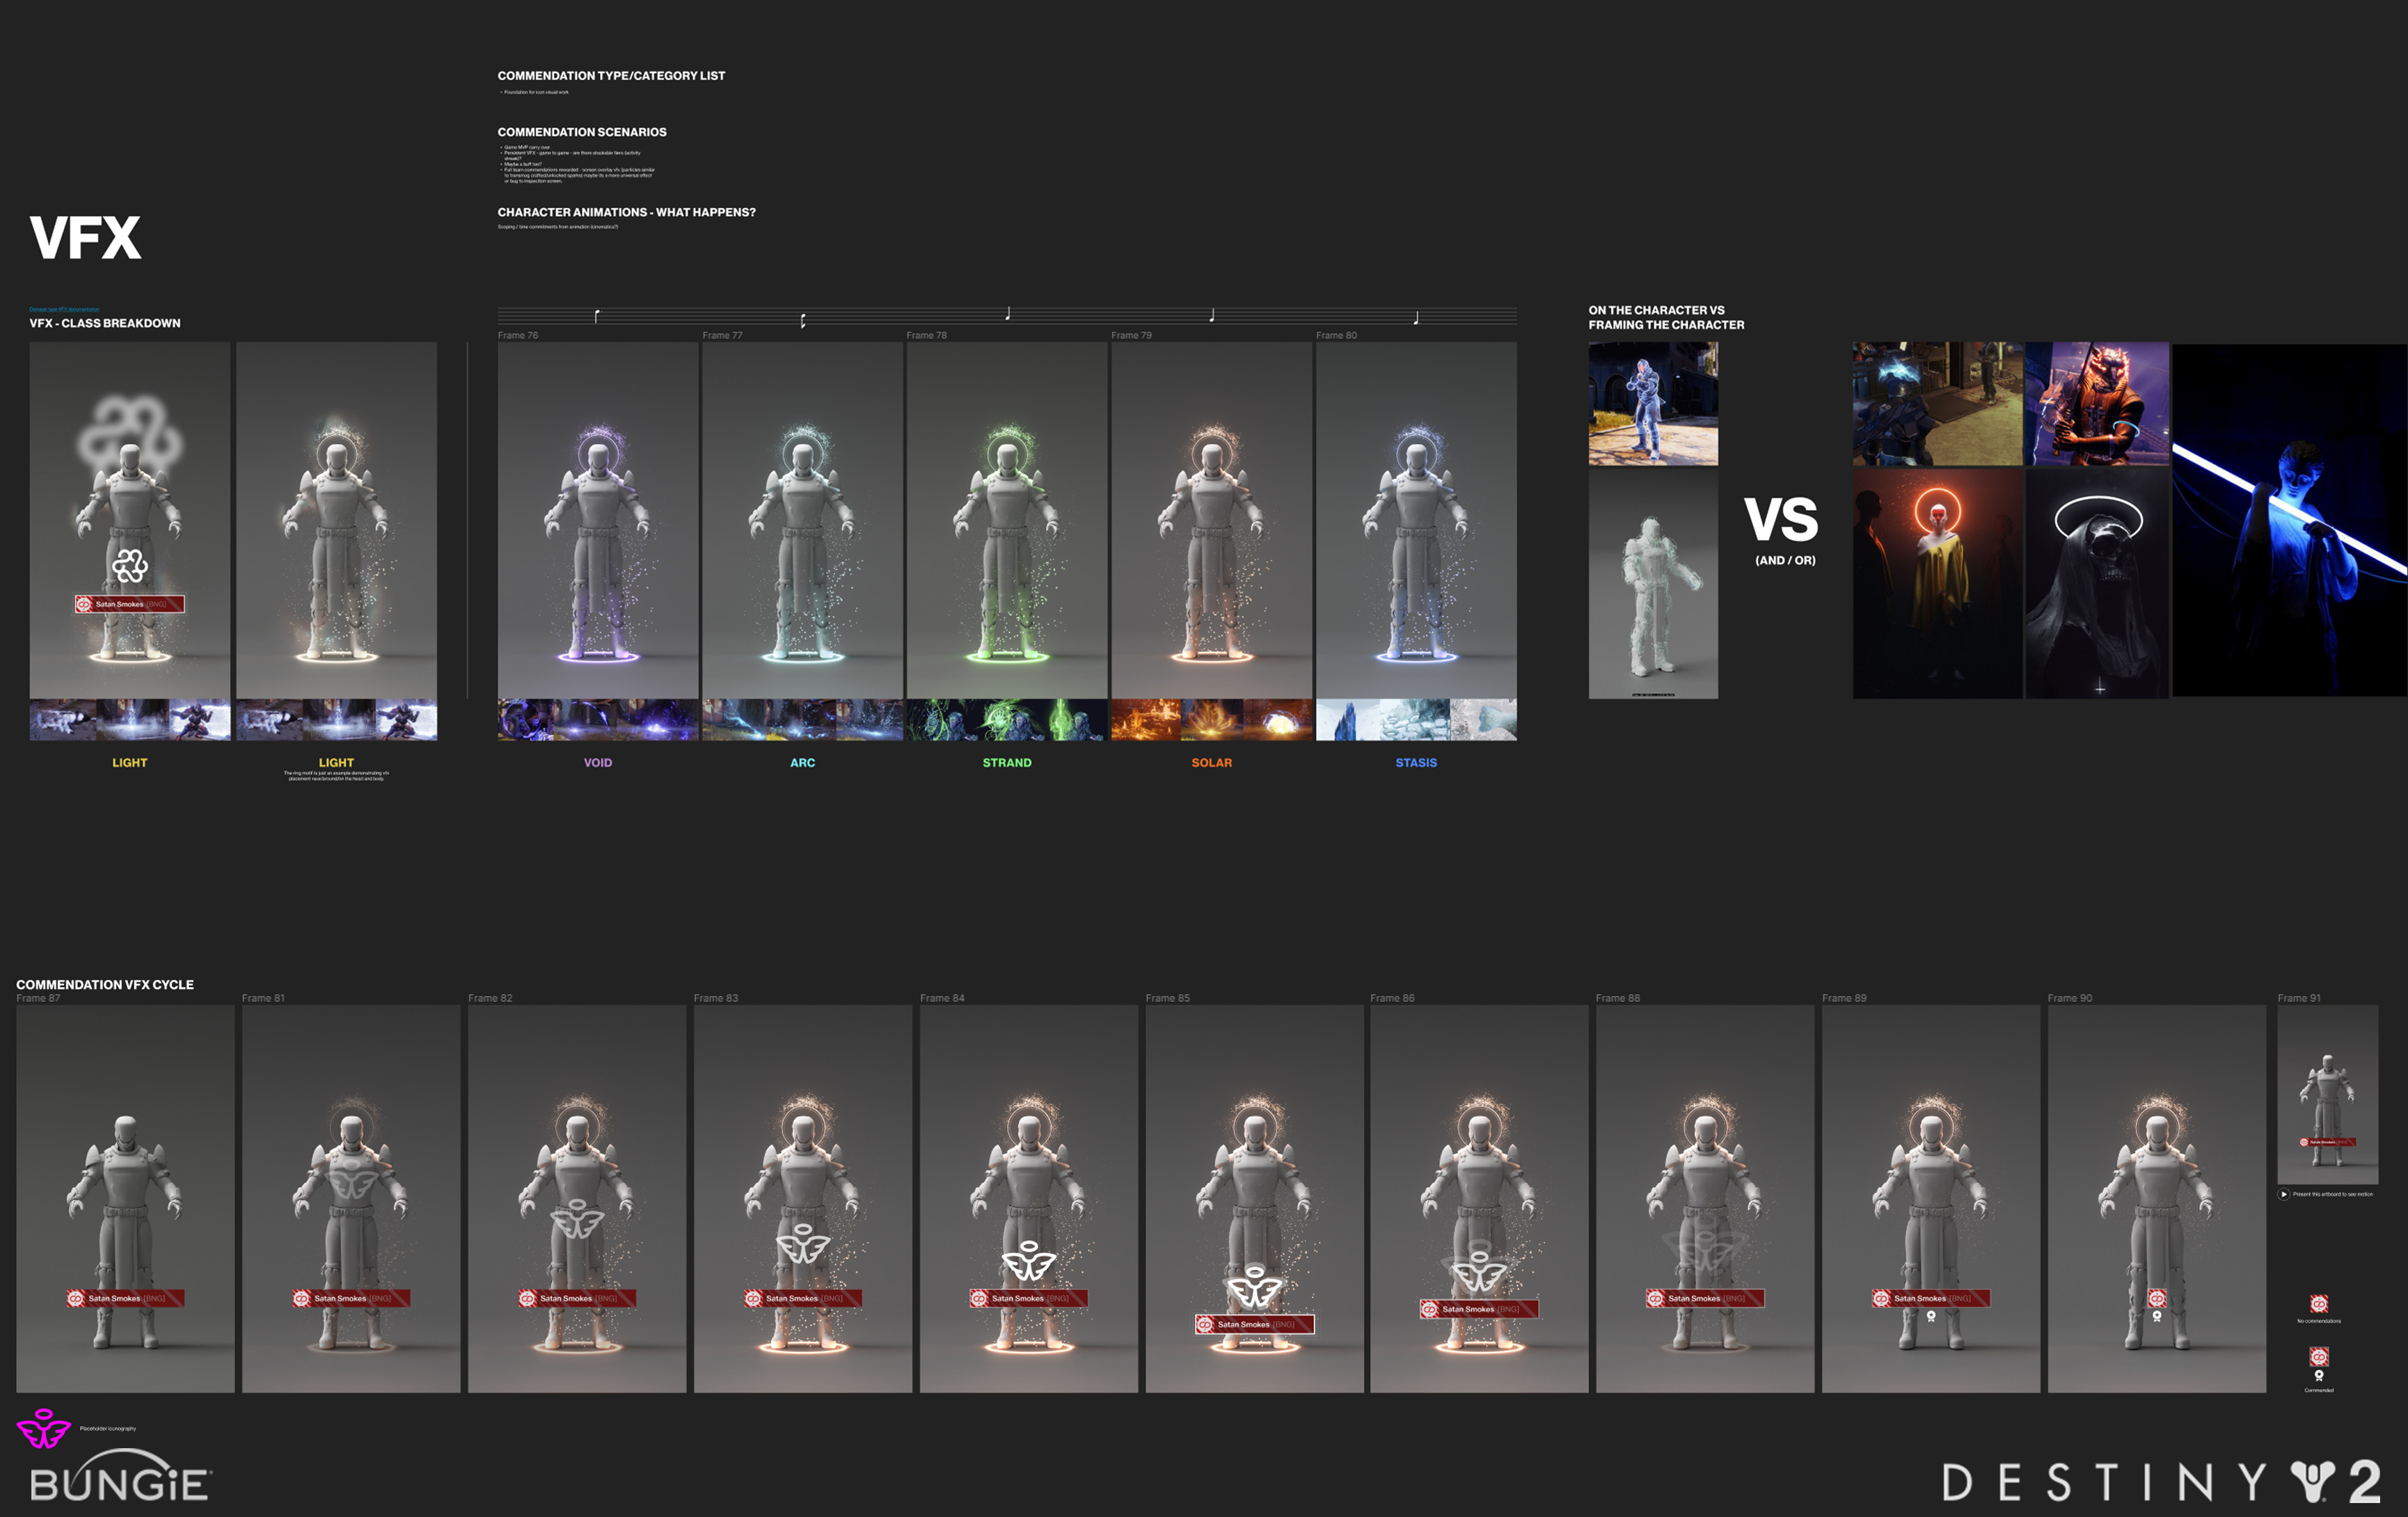Viewport: 2408px width, 1517px height.
Task: Click the 'Placeholder iconography' caption
Action: point(108,1429)
